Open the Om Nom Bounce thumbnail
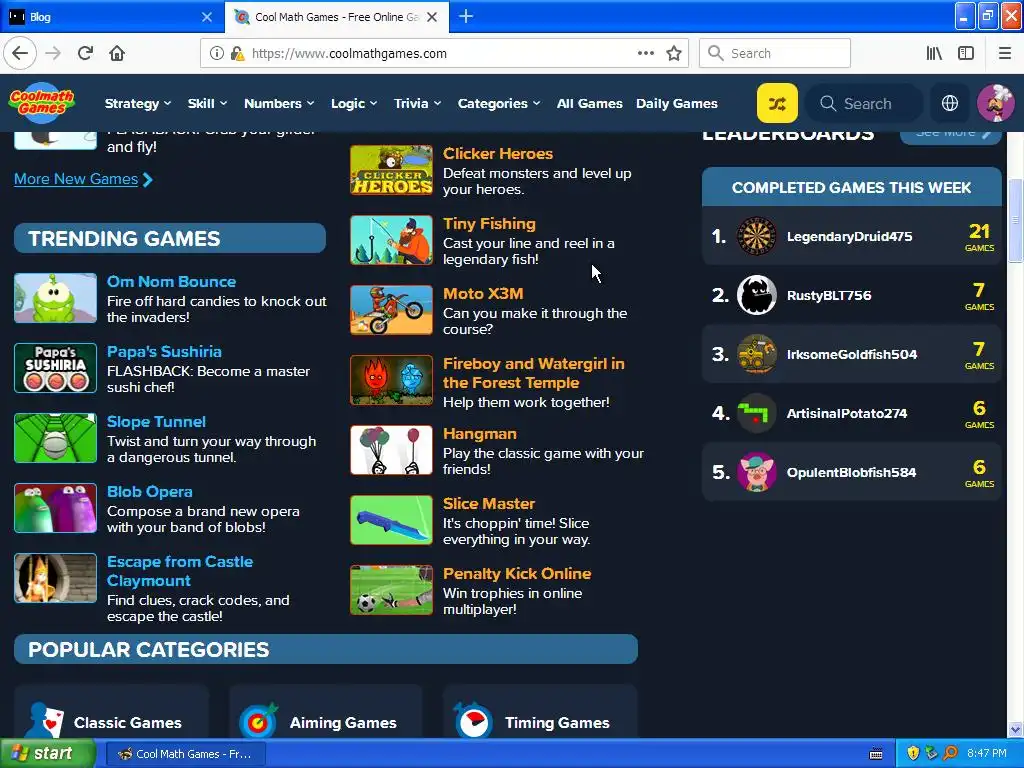 pos(56,298)
